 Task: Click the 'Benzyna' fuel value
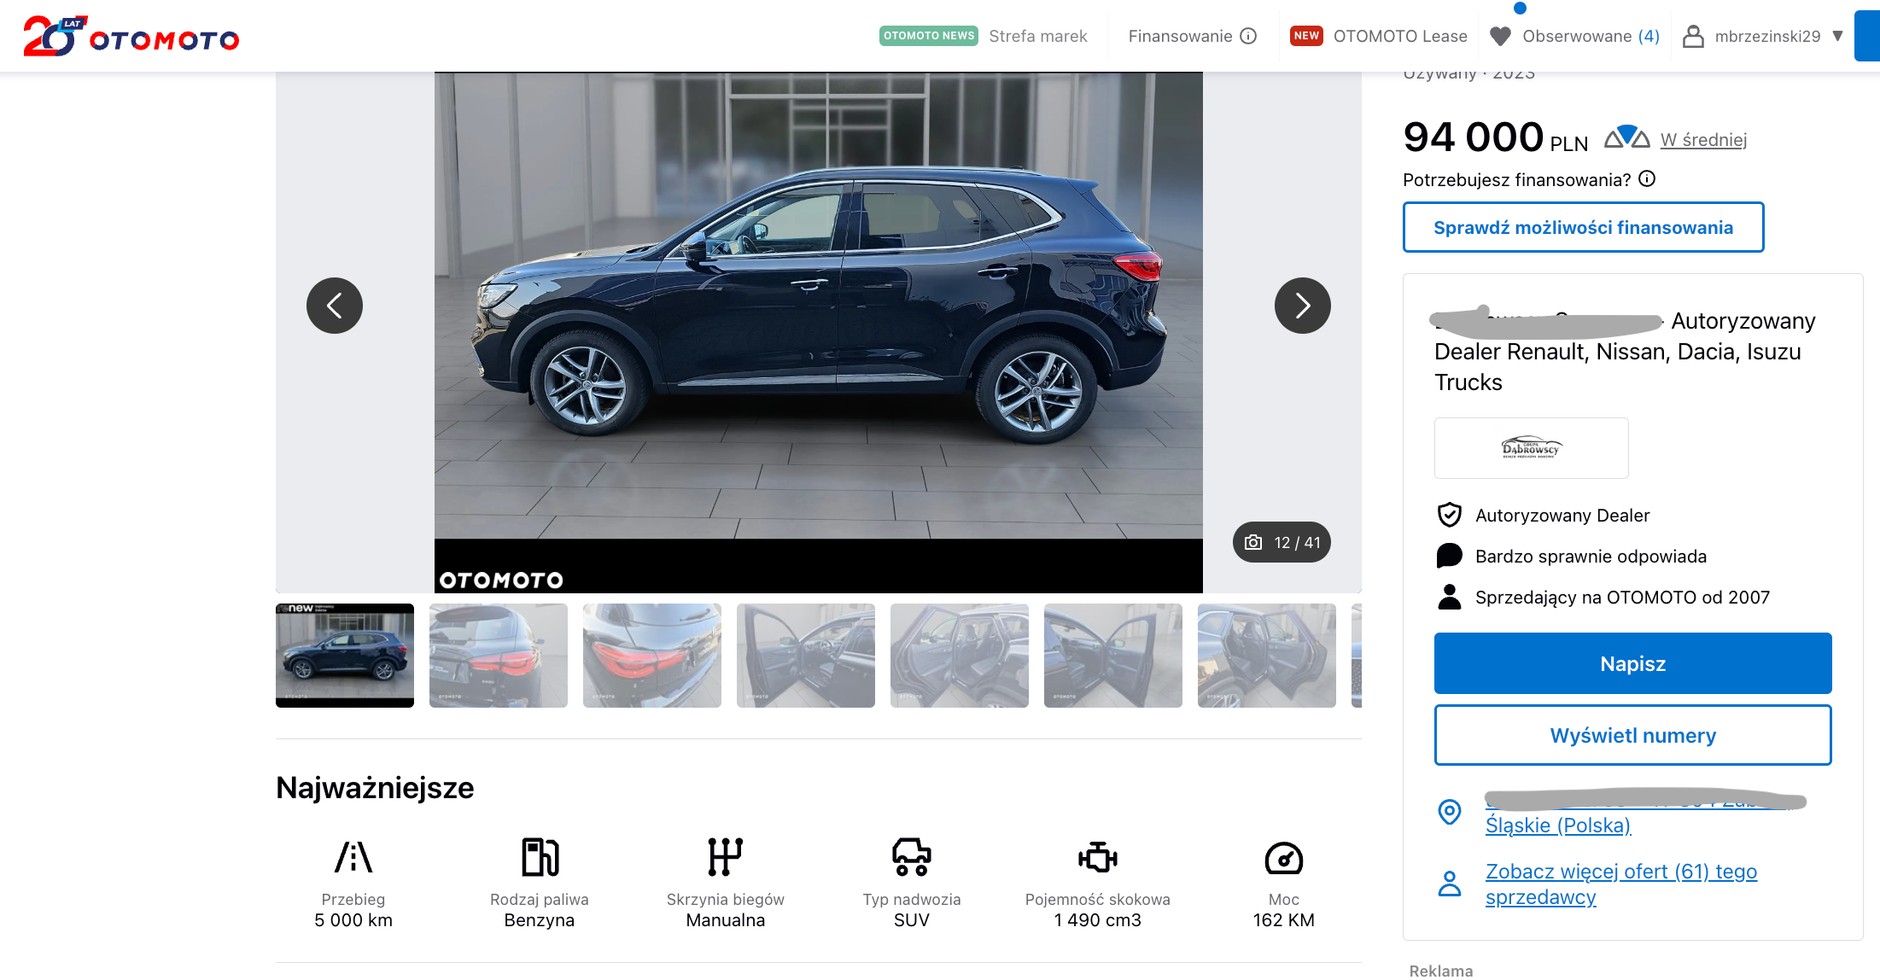click(x=539, y=920)
